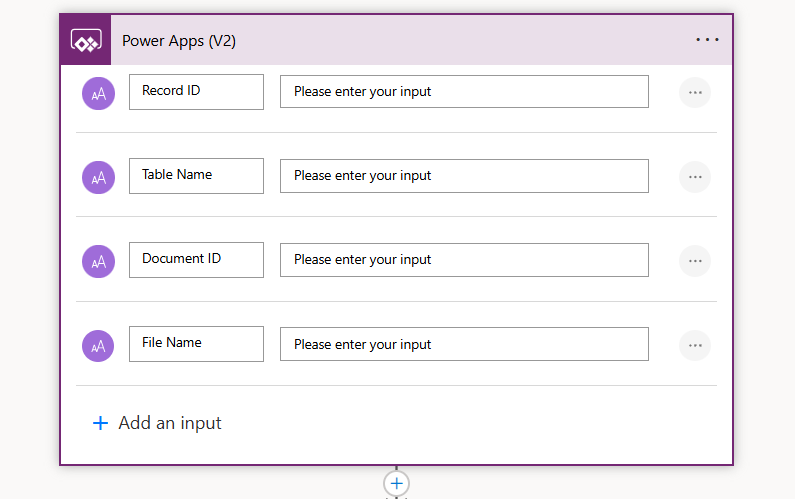The image size is (795, 499).
Task: Click the text type icon beside Table Name
Action: pyautogui.click(x=98, y=177)
